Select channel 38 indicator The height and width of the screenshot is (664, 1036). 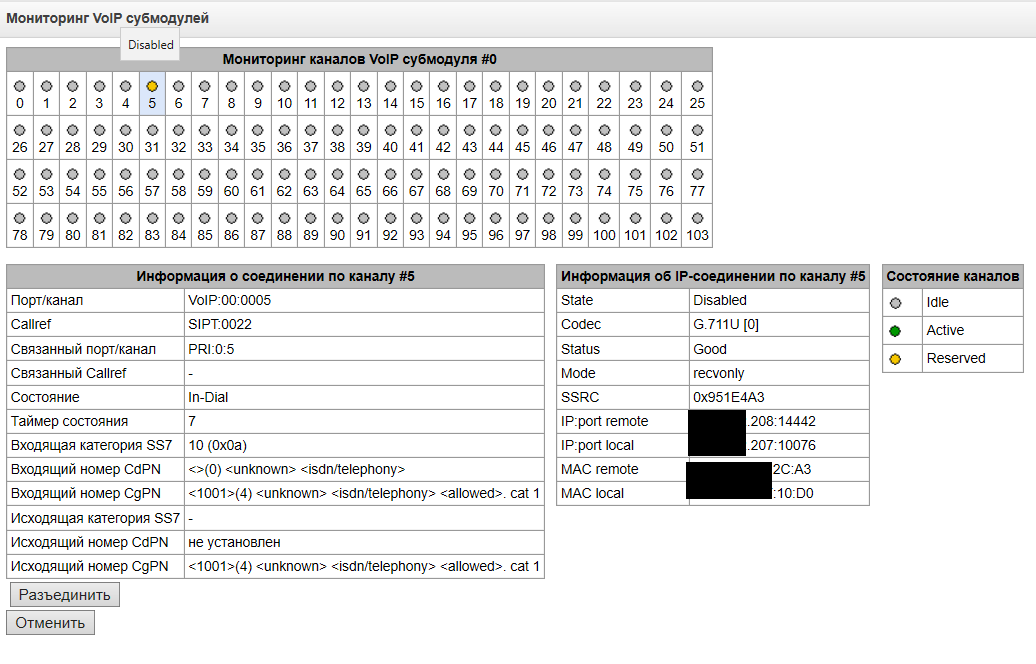338,130
